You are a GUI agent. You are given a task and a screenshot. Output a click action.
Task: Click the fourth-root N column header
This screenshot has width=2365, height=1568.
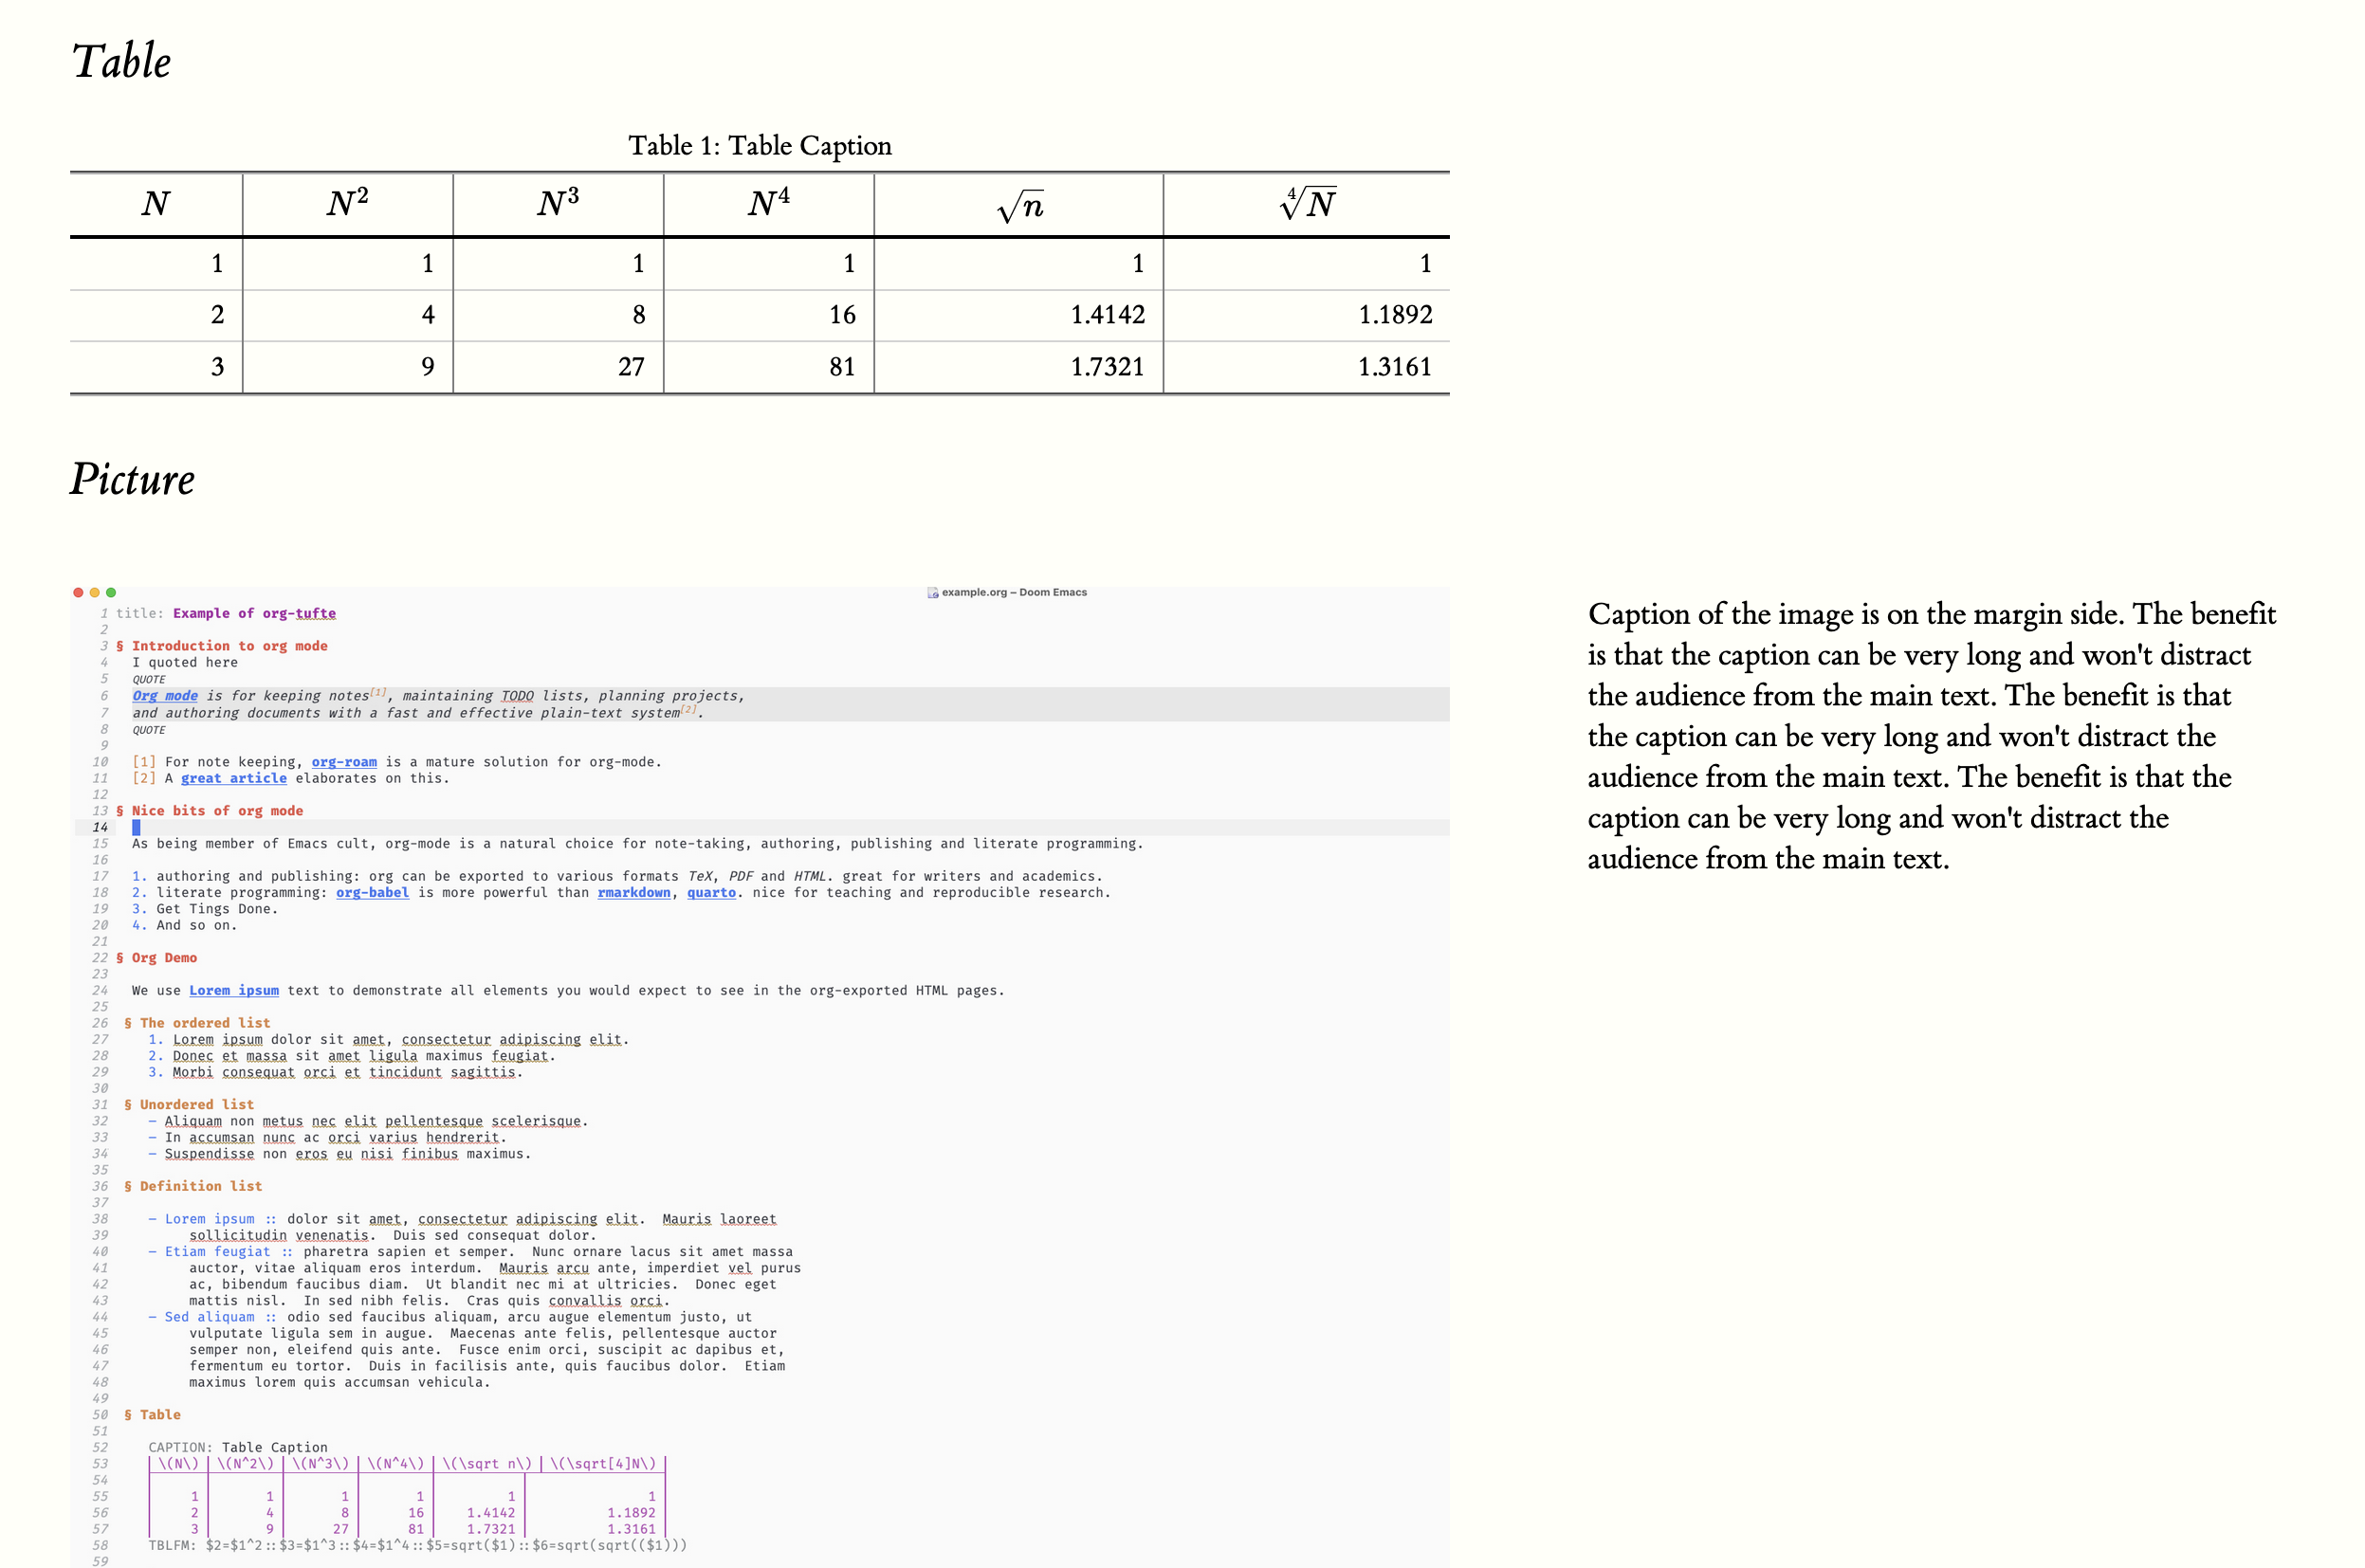tap(1307, 204)
